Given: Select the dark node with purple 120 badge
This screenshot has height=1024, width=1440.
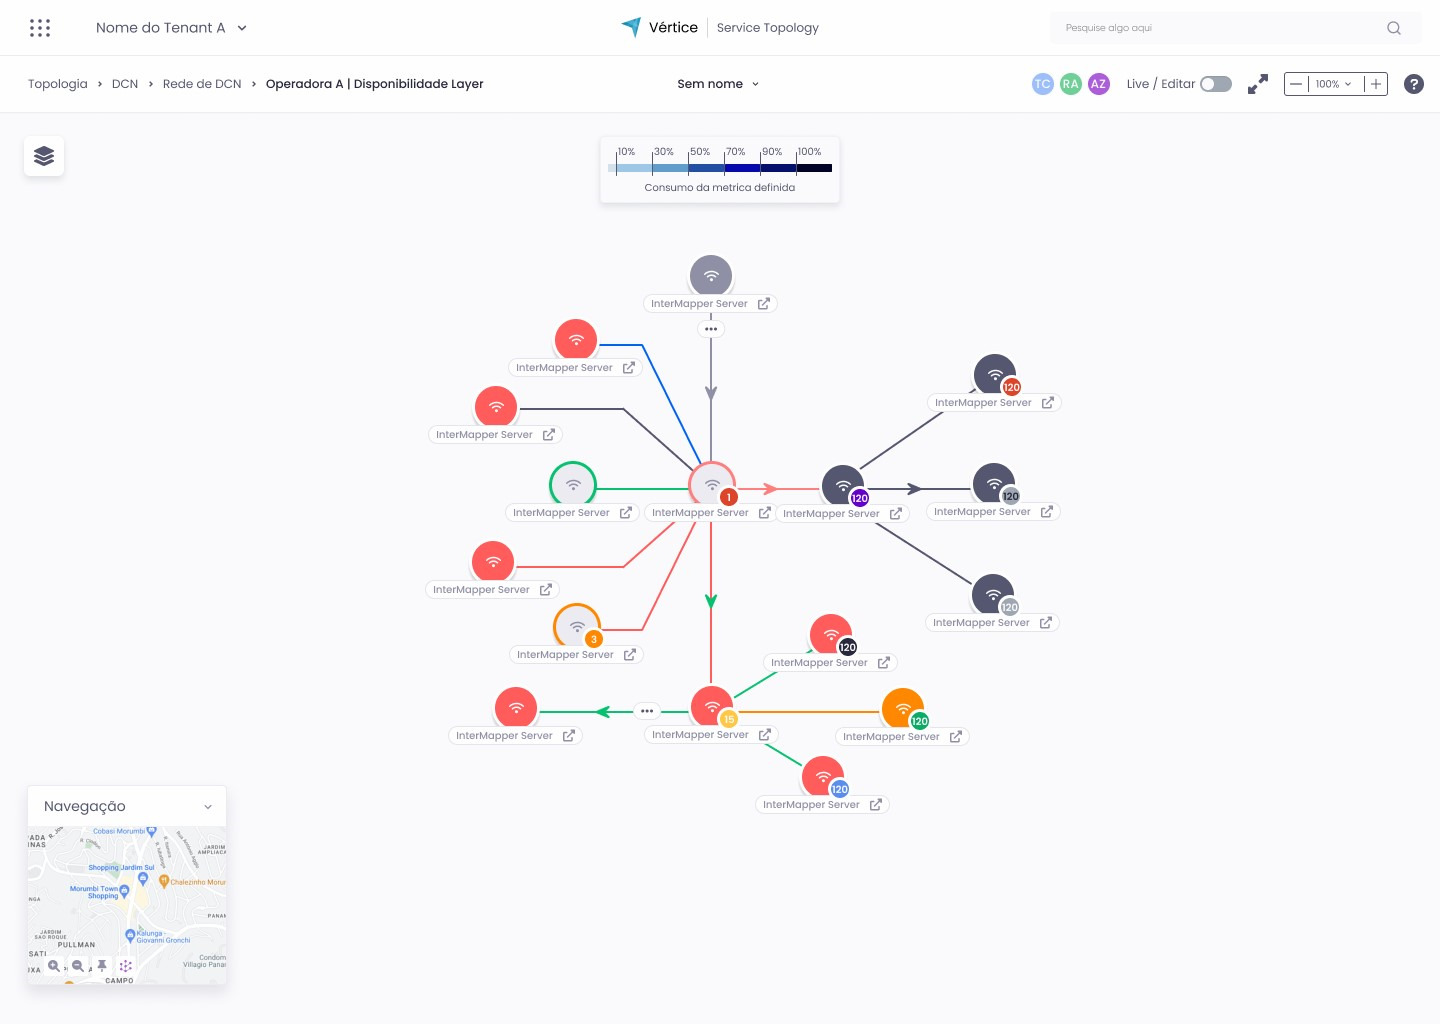Looking at the screenshot, I should coord(843,486).
